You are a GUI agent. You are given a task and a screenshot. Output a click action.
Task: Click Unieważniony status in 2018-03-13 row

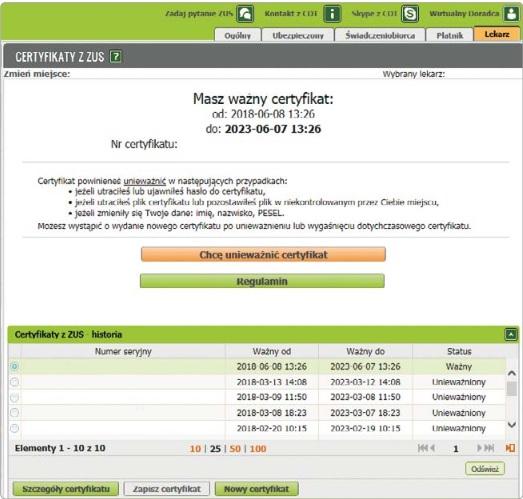pyautogui.click(x=459, y=382)
